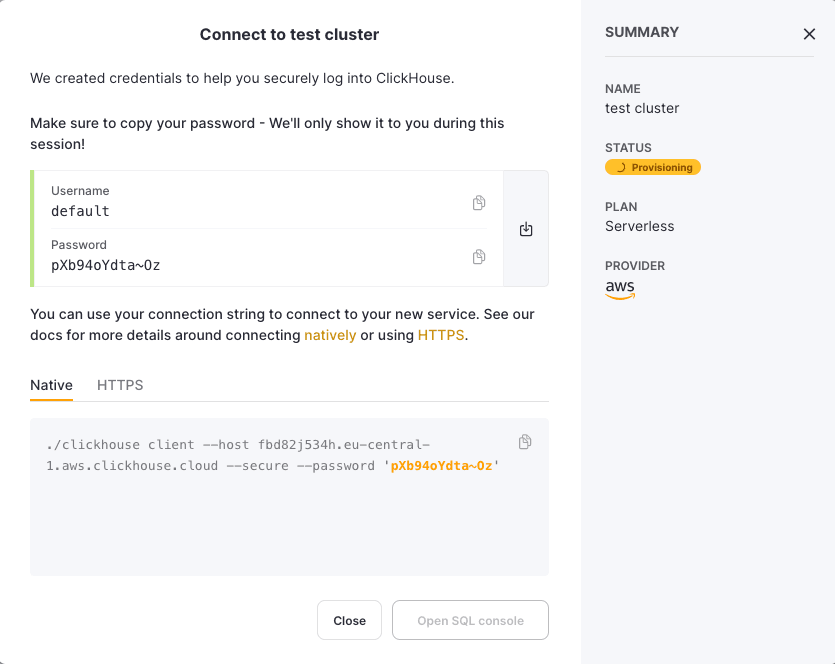835x664 pixels.
Task: Close the Summary panel with the X
Action: click(x=809, y=34)
